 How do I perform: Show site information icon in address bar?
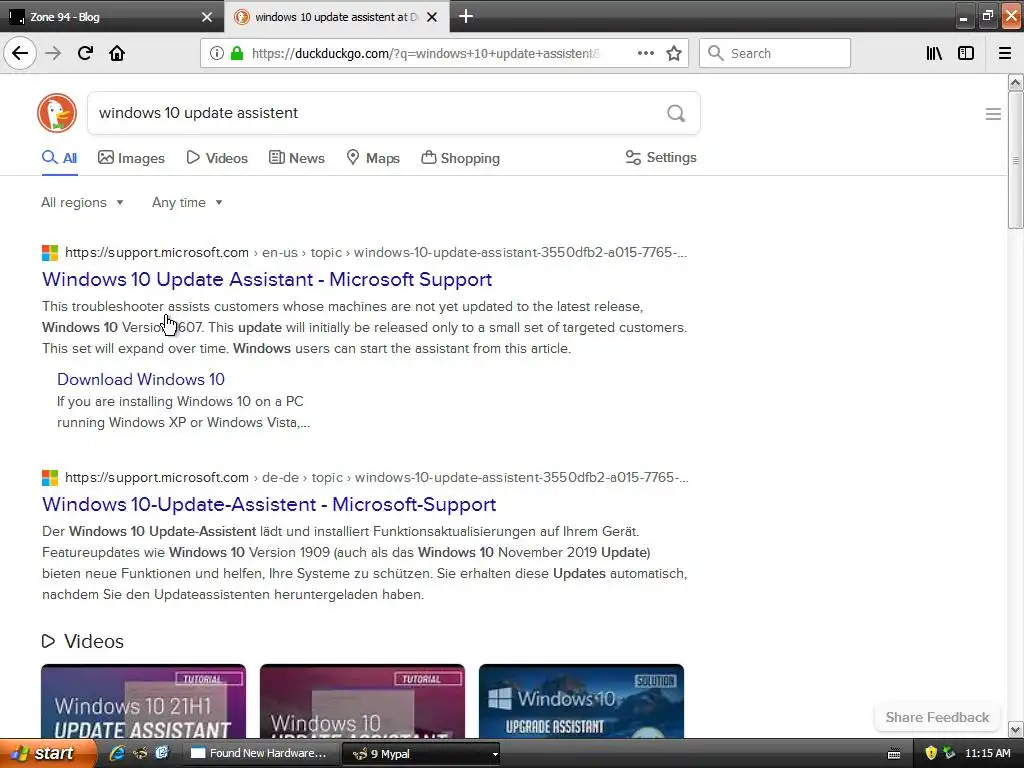(217, 53)
